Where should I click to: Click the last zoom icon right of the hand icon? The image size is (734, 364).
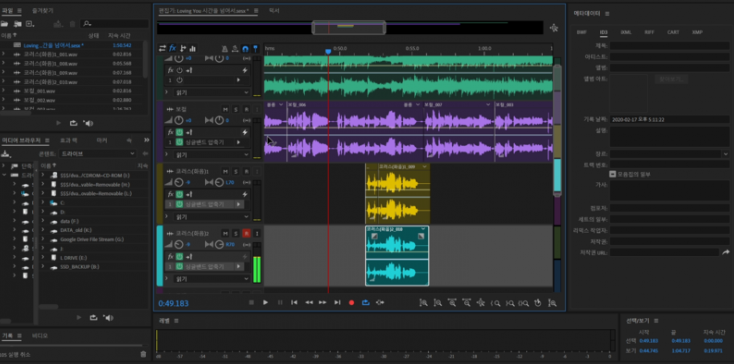(552, 303)
